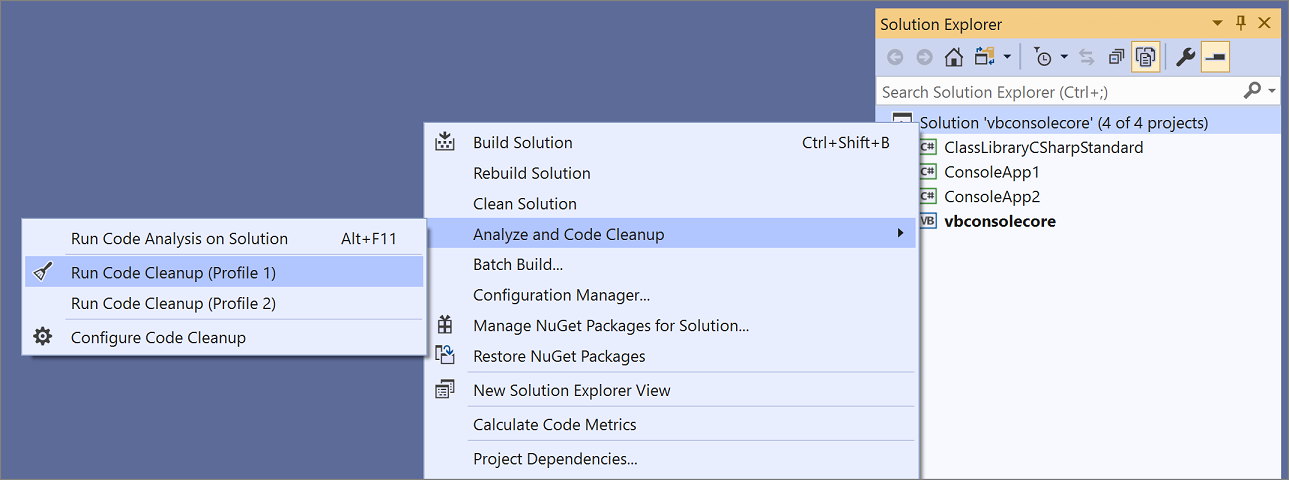Screen dimensions: 1289x480
Task: Open Solution Explorer window position dropdown
Action: coord(1218,22)
